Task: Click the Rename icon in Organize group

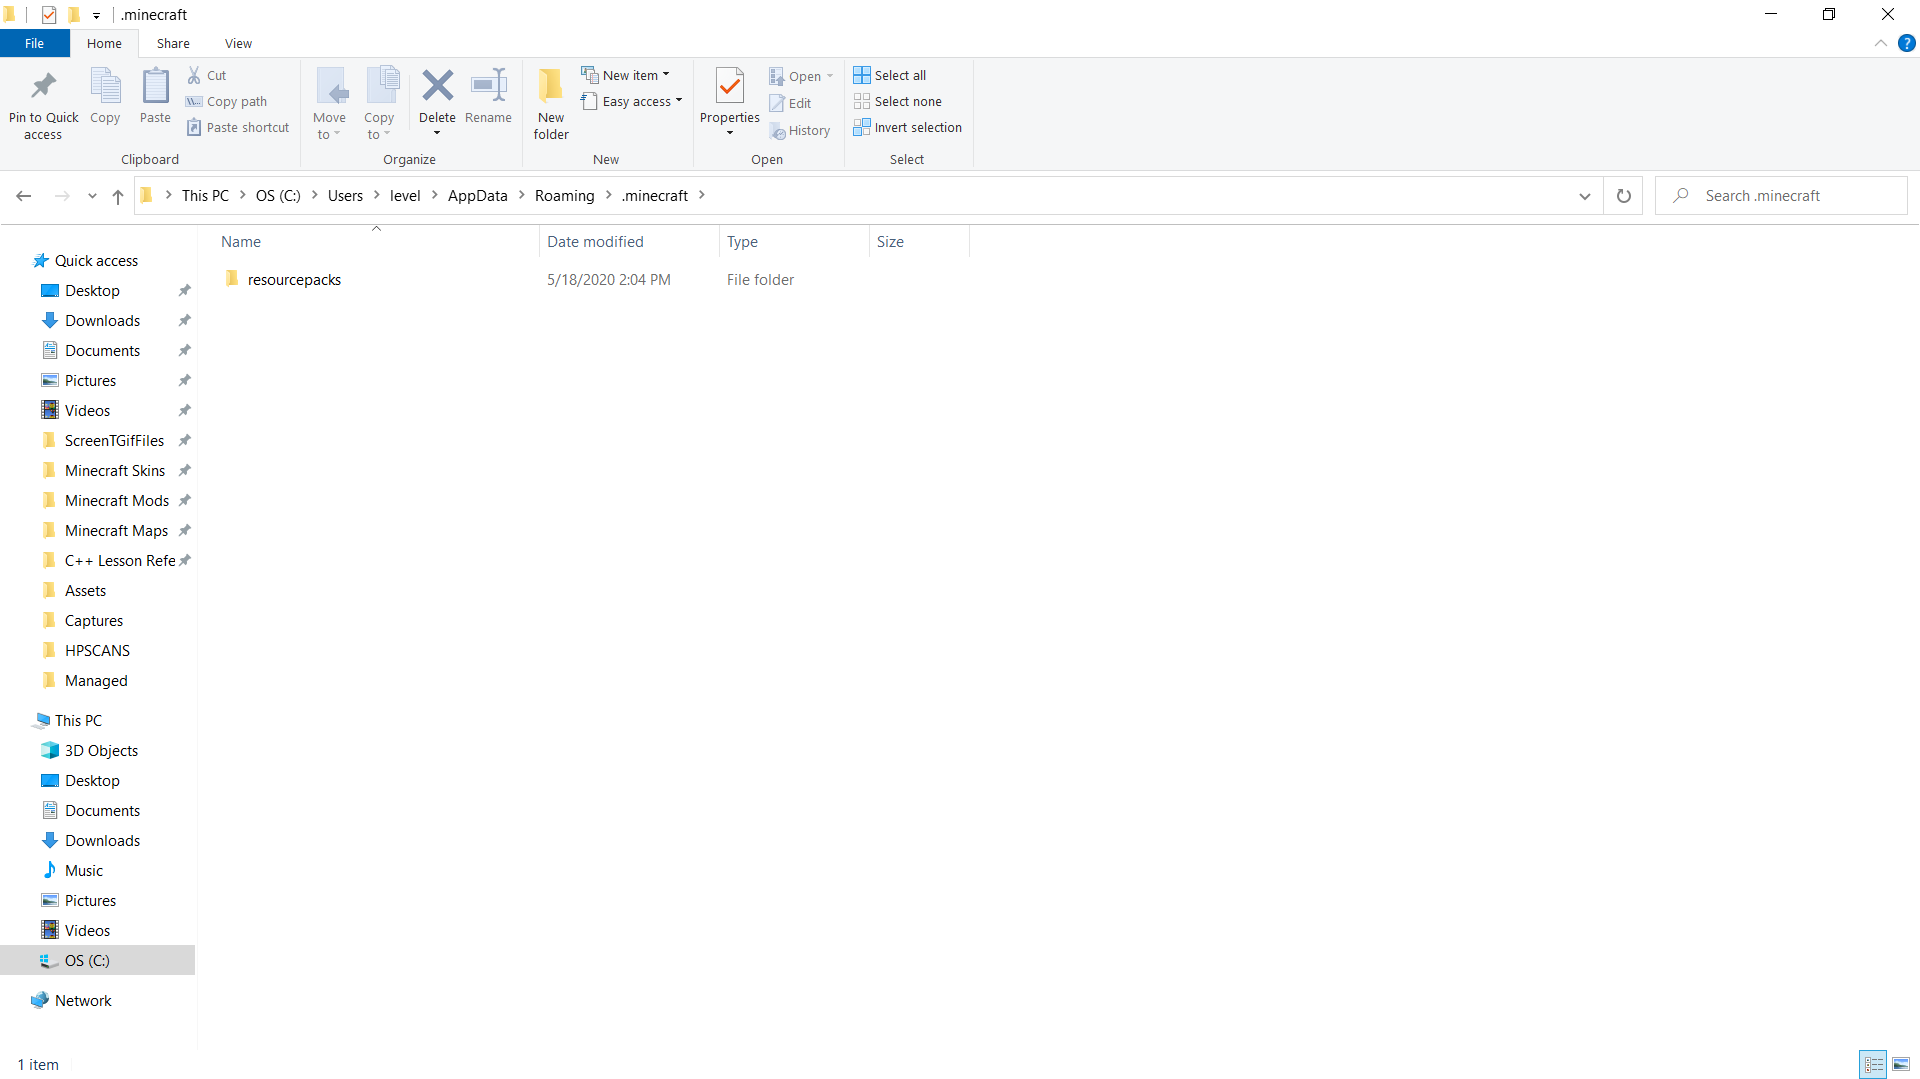Action: coord(489,85)
